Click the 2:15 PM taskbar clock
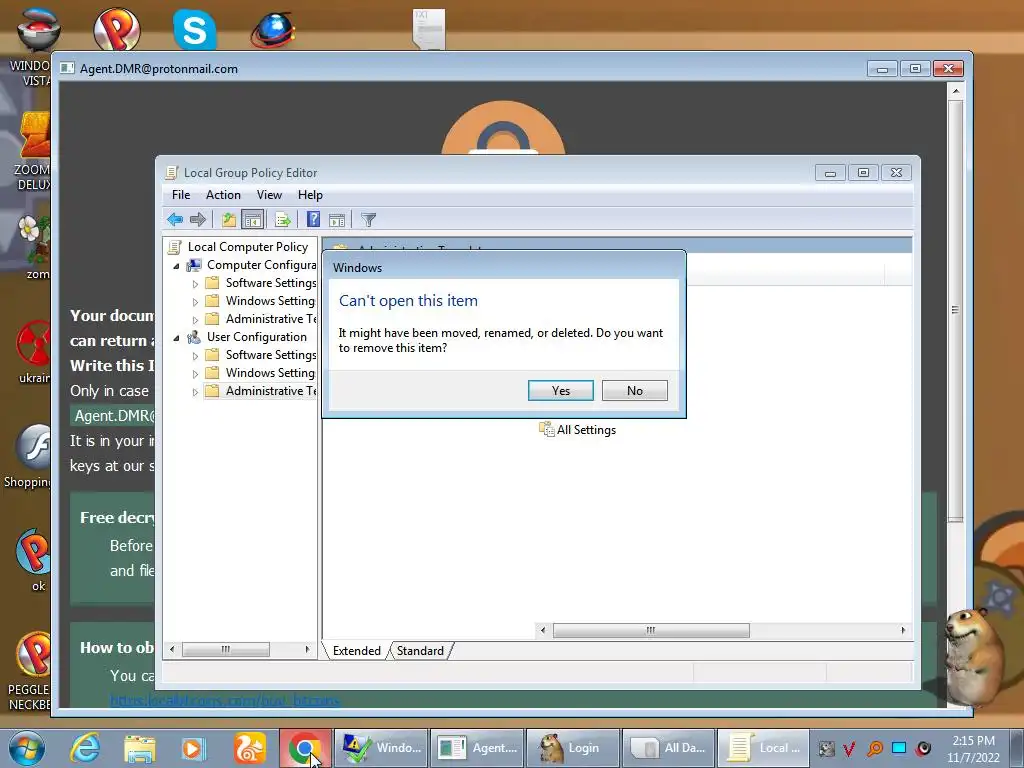This screenshot has width=1024, height=768. [x=973, y=741]
